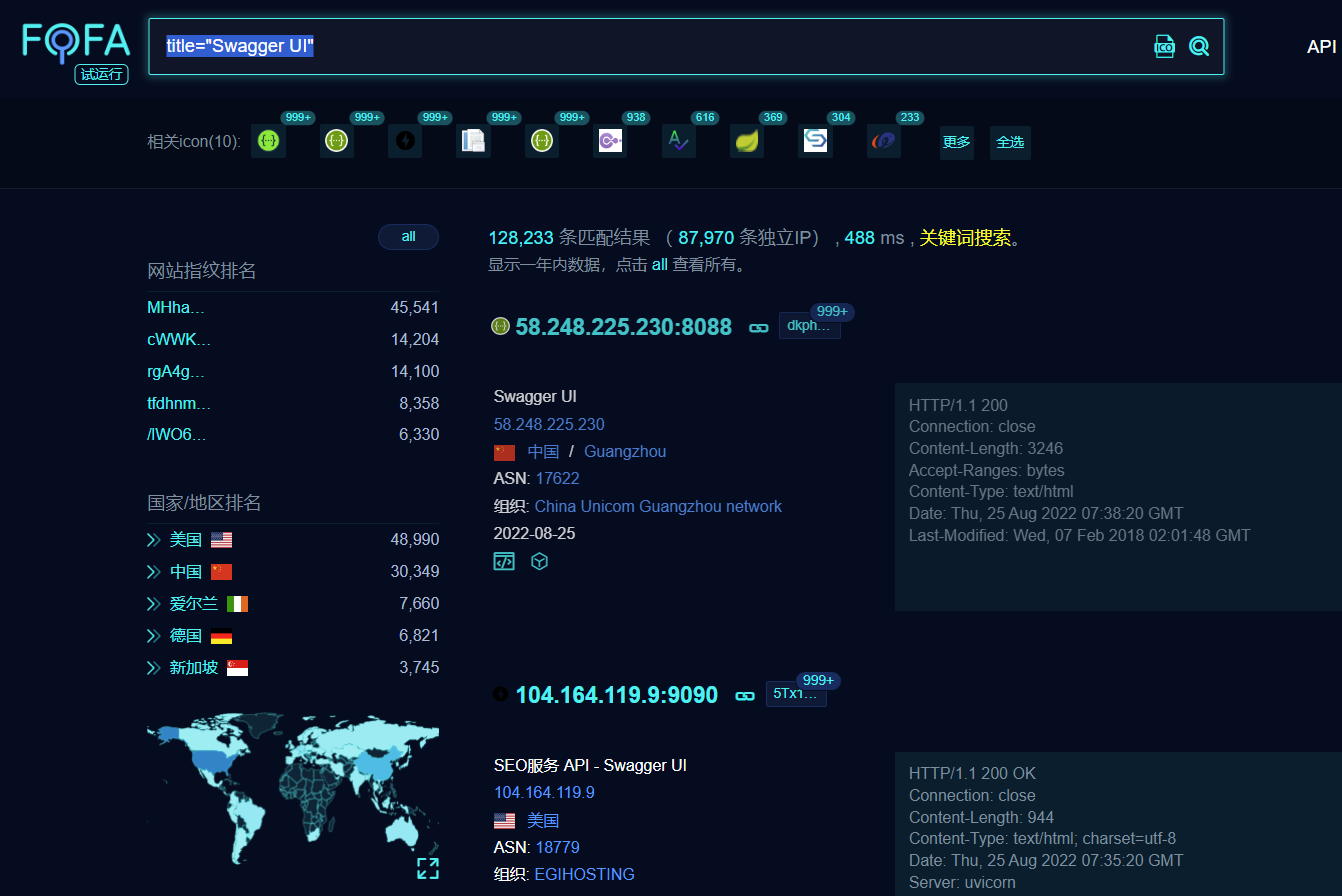Click favicon beside 104.164.119.9:9090
Viewport: 1342px width, 896px height.
[500, 694]
